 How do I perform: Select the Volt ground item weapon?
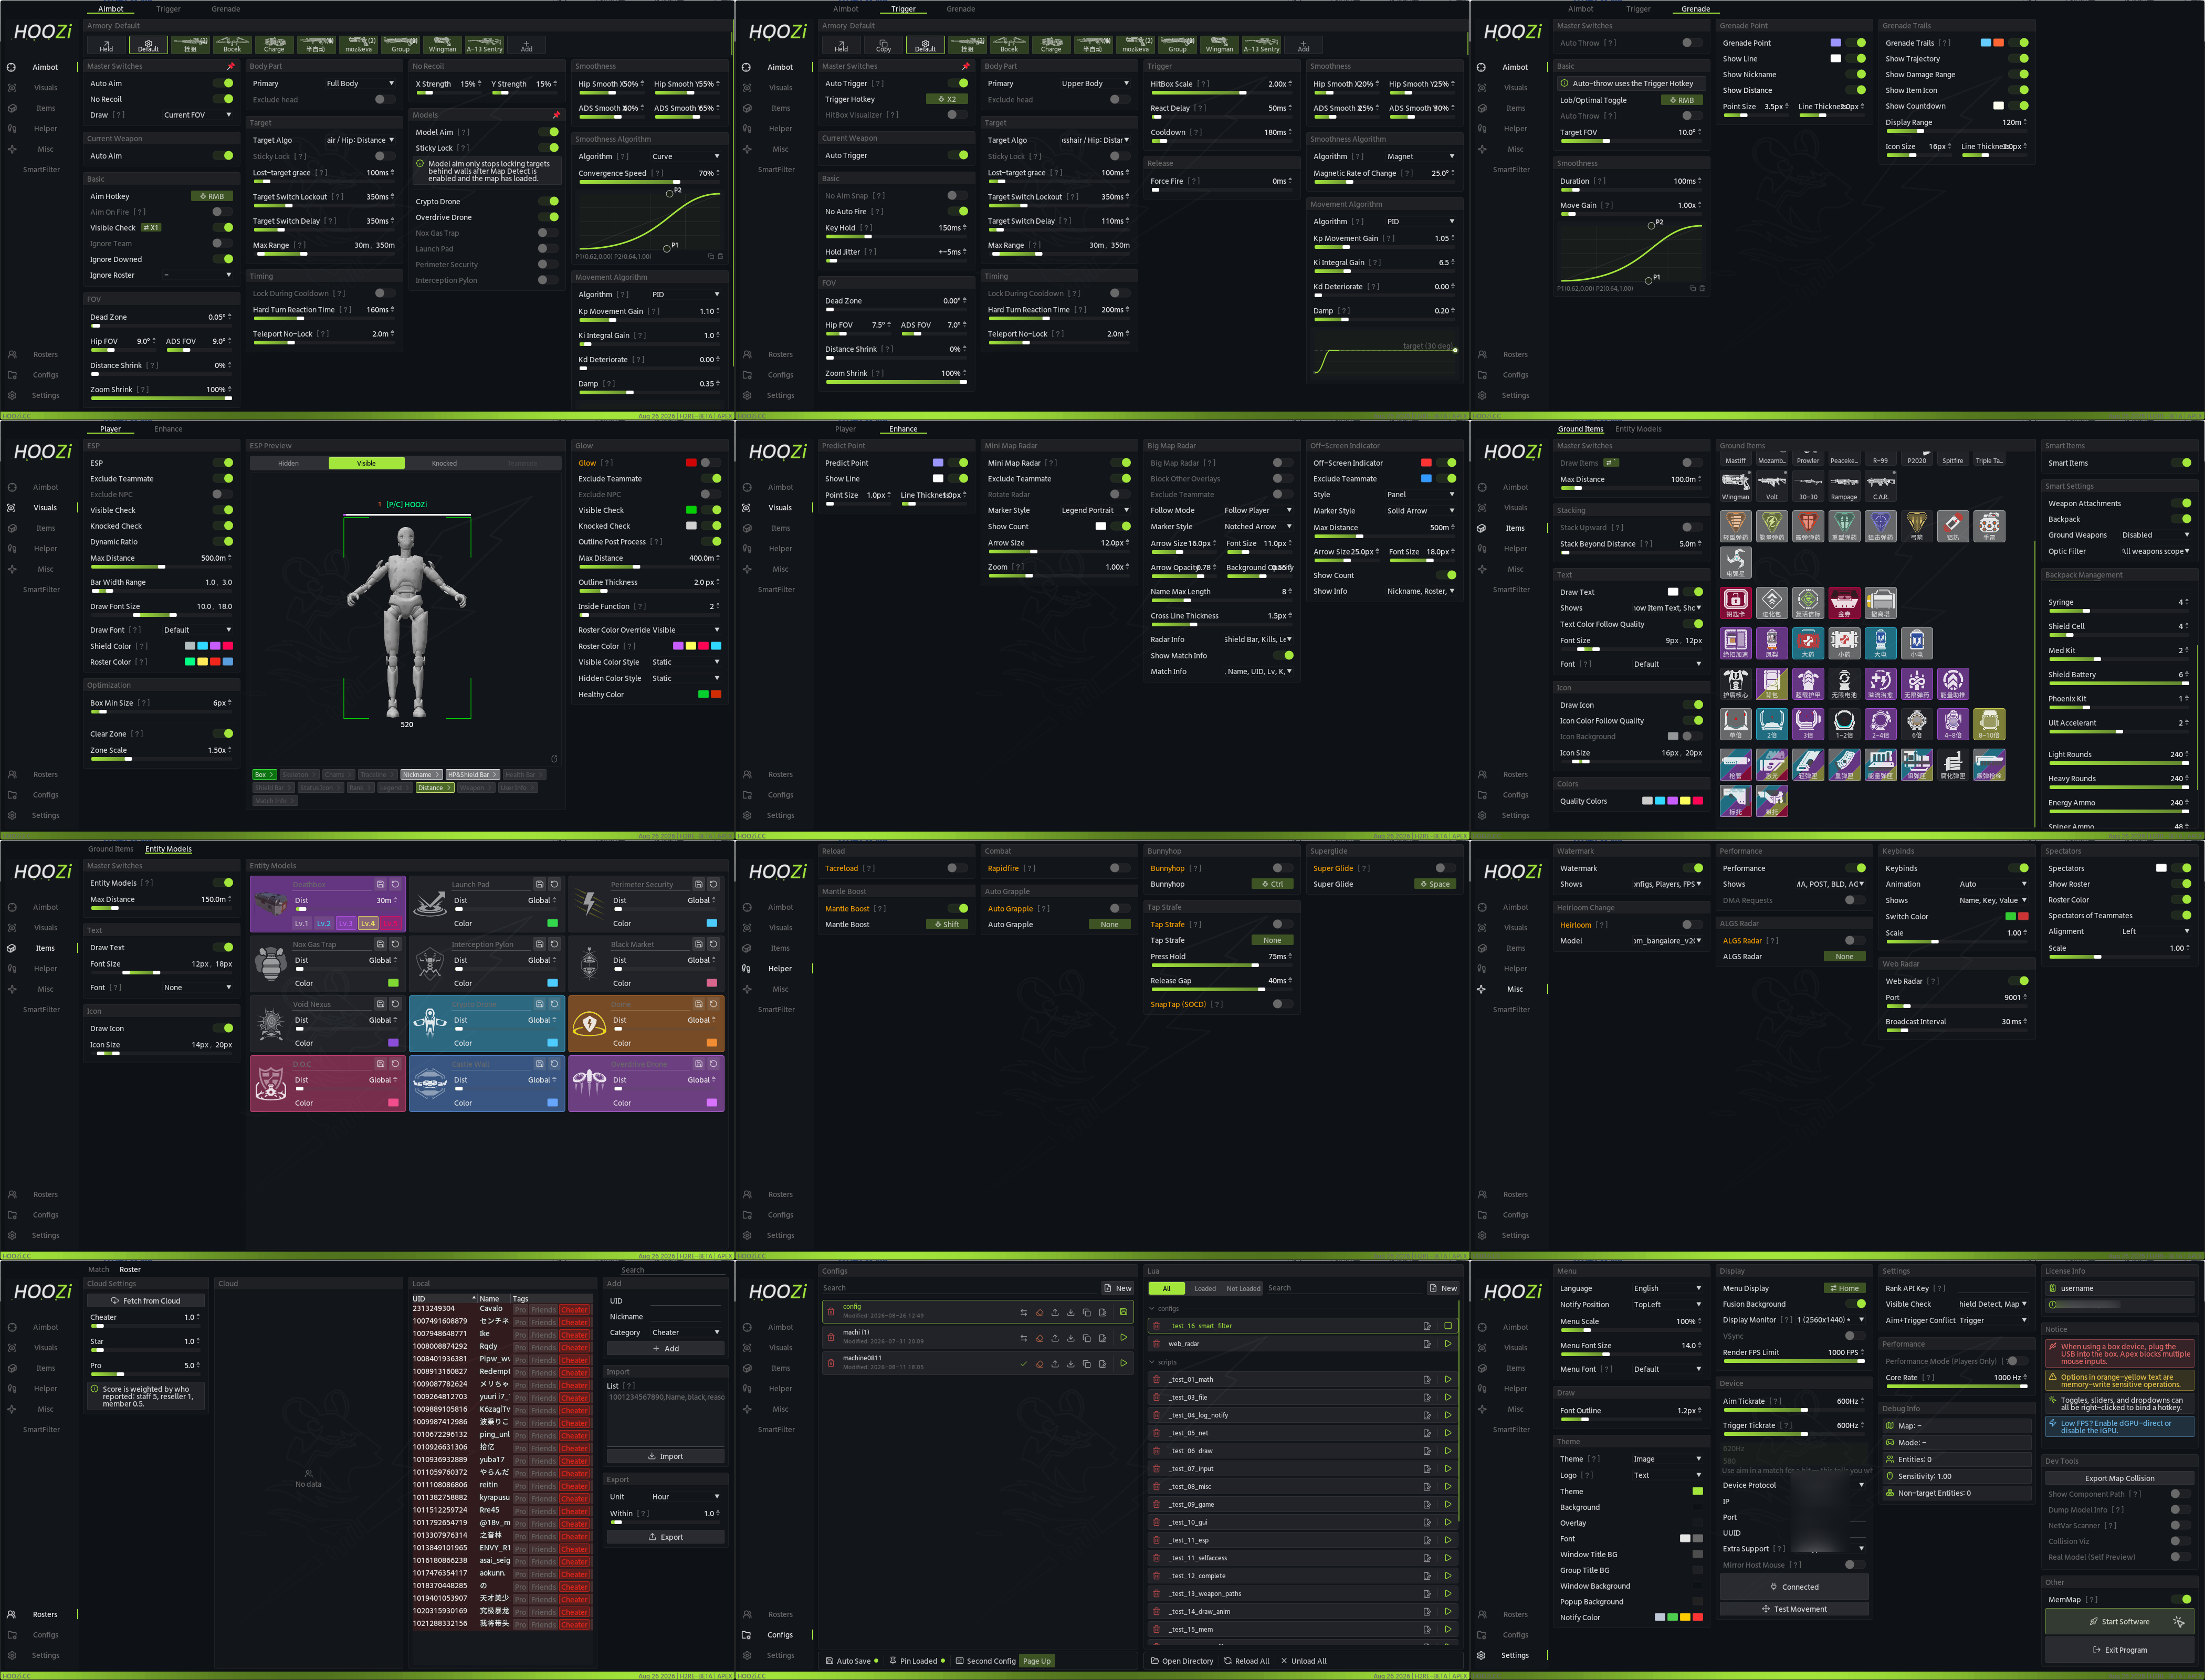pyautogui.click(x=1772, y=487)
